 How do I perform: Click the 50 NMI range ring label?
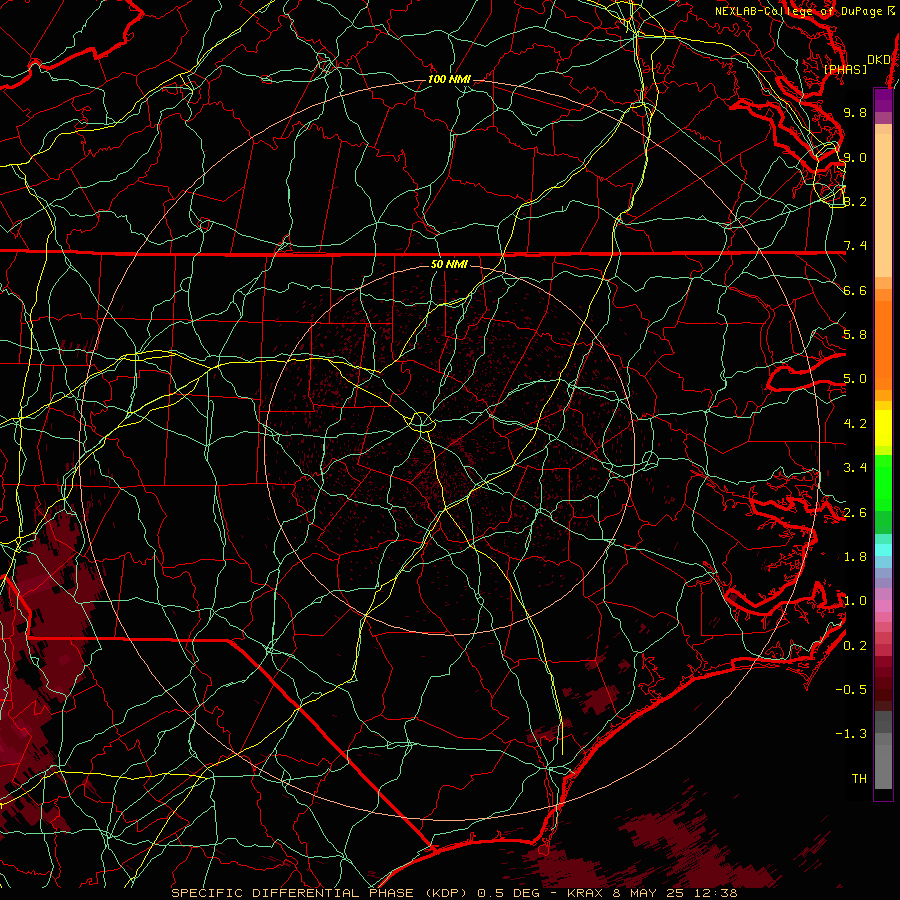tap(449, 265)
